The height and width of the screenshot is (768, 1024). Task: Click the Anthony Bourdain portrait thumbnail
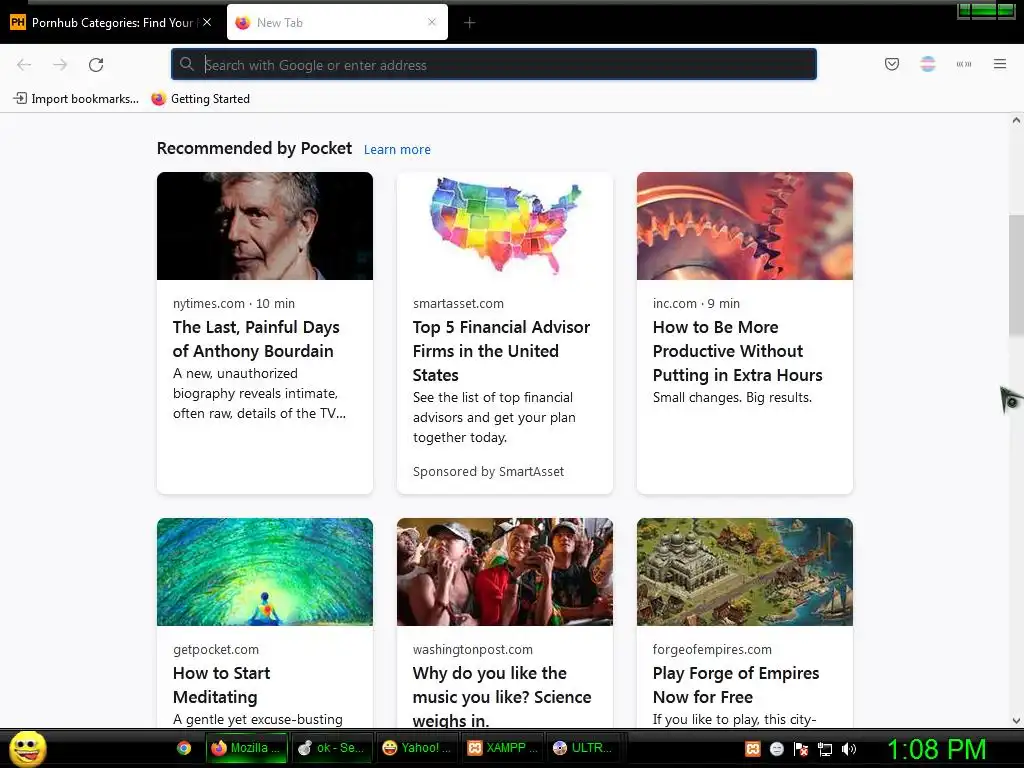click(x=265, y=226)
